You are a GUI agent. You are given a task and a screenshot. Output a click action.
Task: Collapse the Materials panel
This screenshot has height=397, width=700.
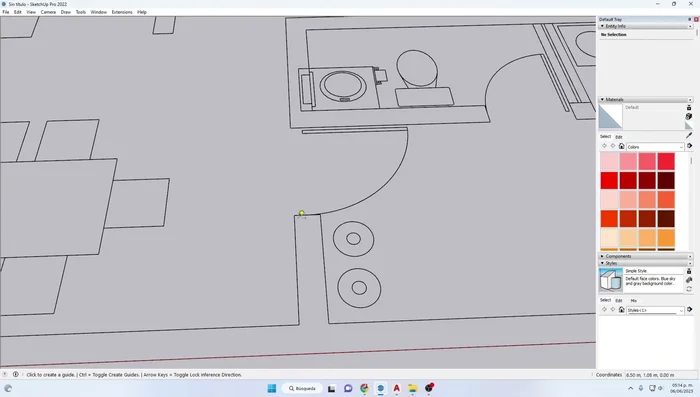pos(602,100)
